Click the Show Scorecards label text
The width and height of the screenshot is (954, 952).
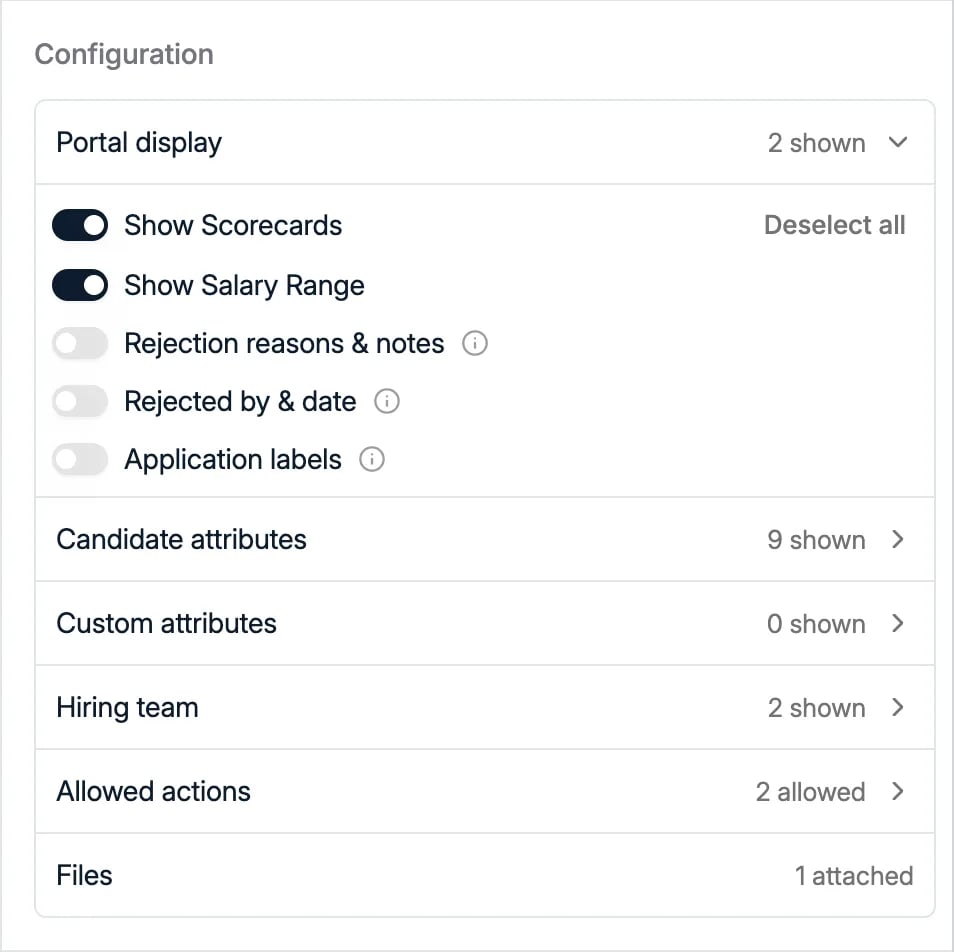233,226
